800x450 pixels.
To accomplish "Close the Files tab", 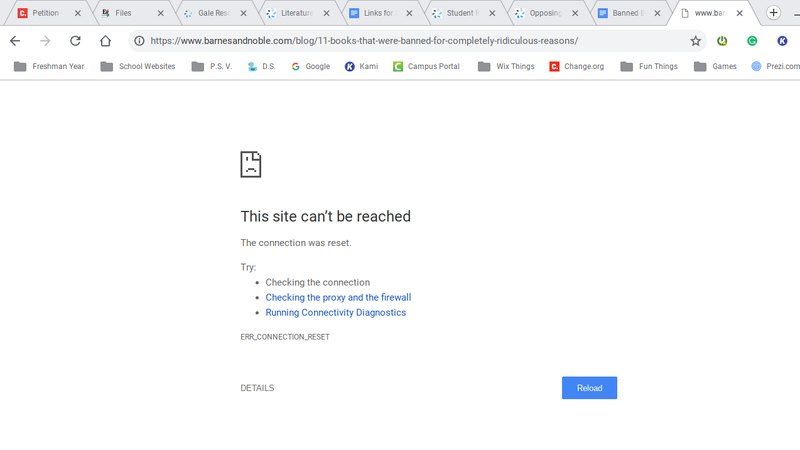I will point(161,13).
